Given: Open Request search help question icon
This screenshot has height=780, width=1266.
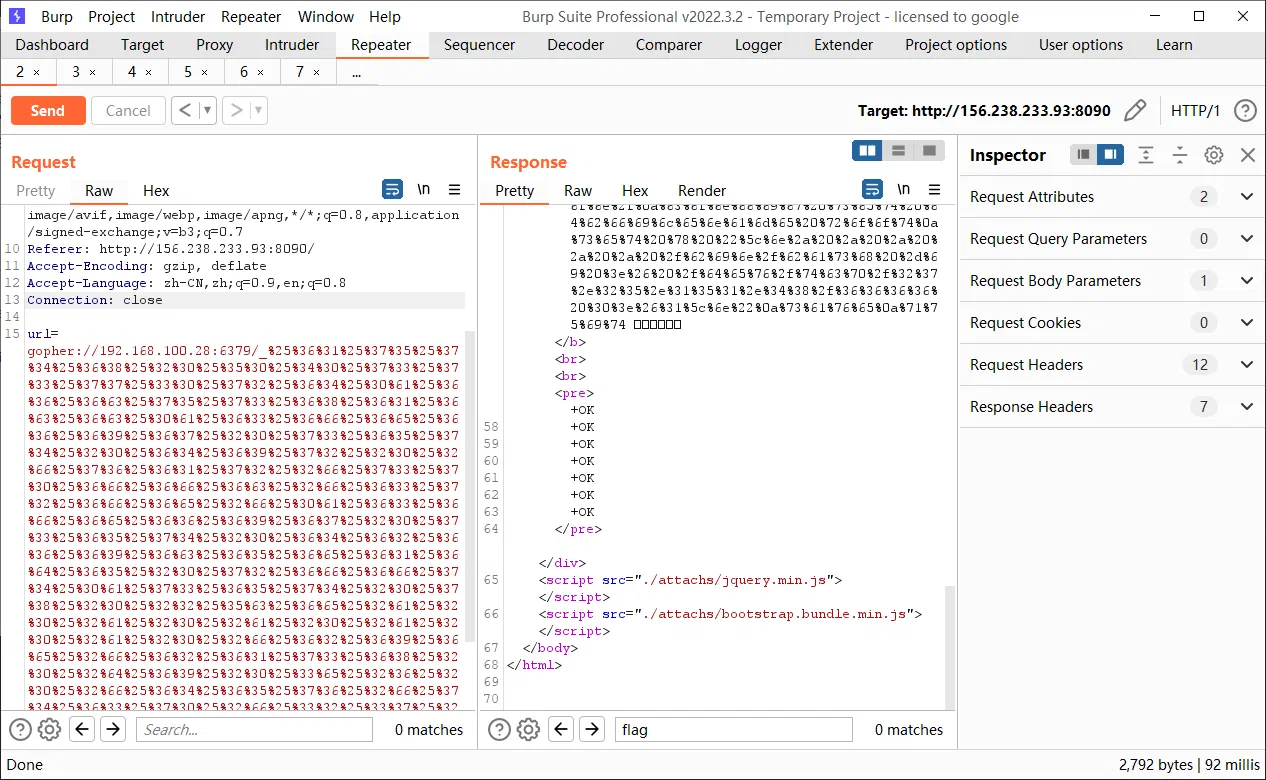Looking at the screenshot, I should click(20, 729).
